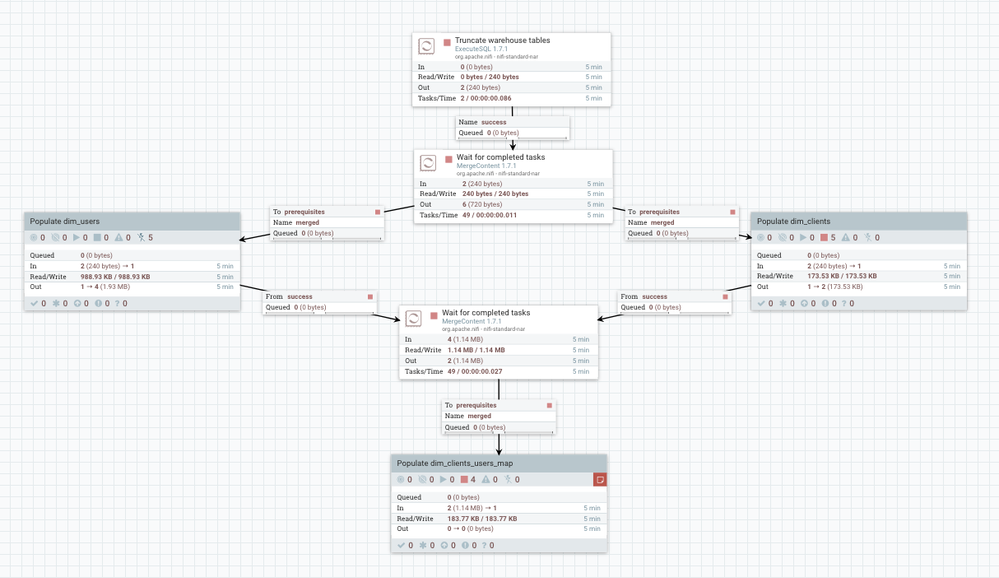This screenshot has width=999, height=578.
Task: Click the running count play icon in Populate dim_users
Action: click(76, 238)
